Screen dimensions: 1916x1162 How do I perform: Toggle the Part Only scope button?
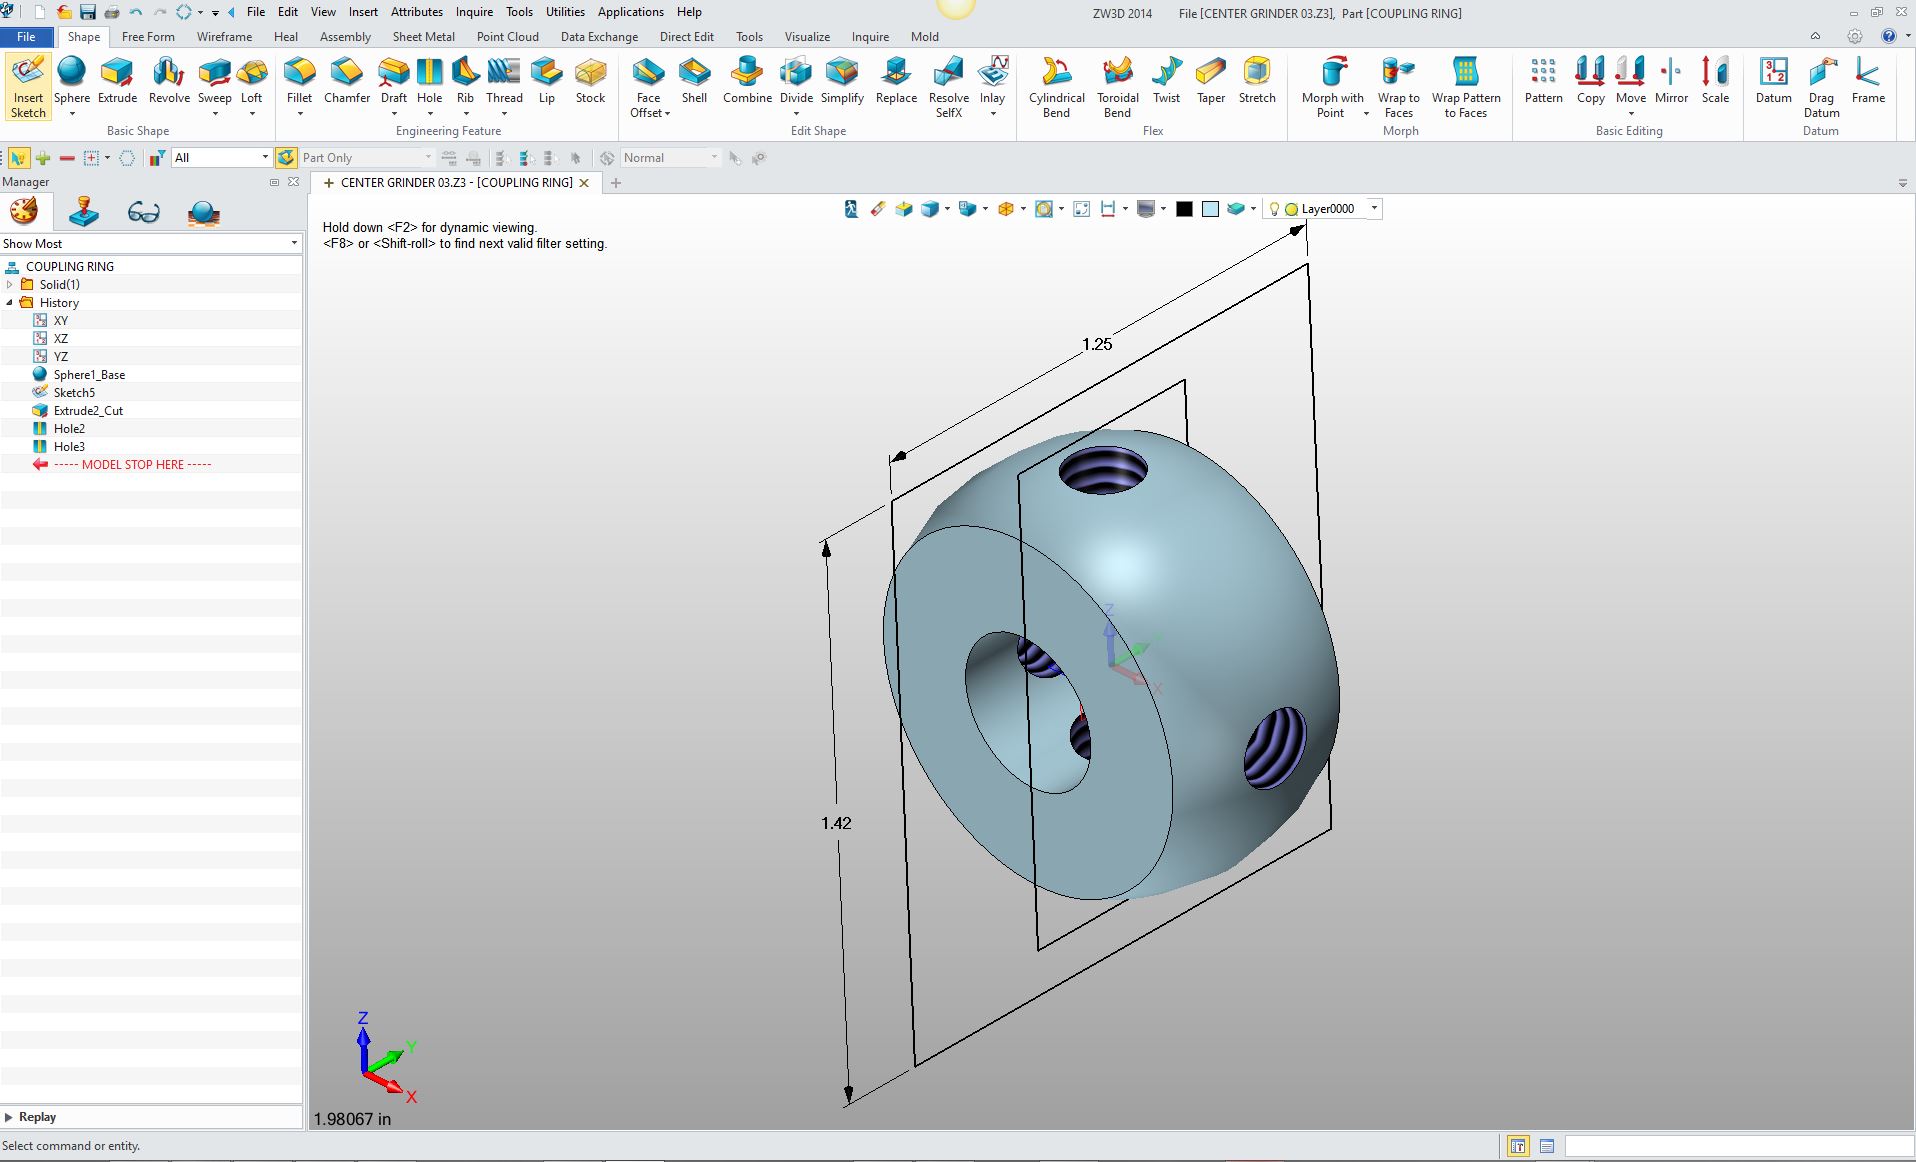coord(286,158)
